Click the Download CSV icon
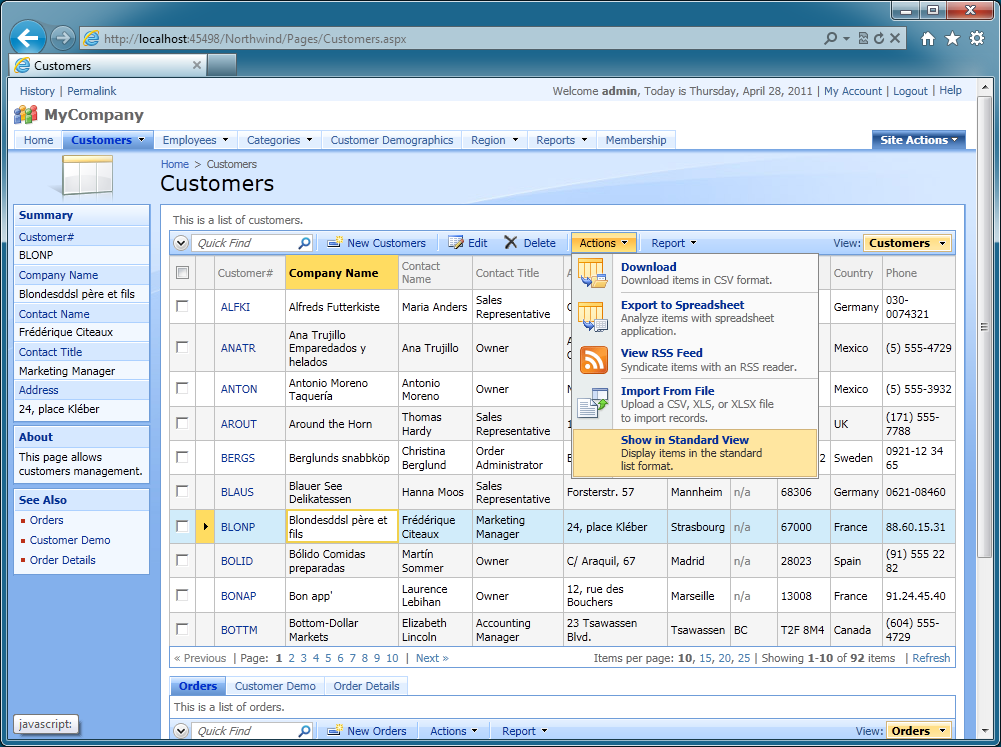This screenshot has width=1001, height=747. point(592,273)
